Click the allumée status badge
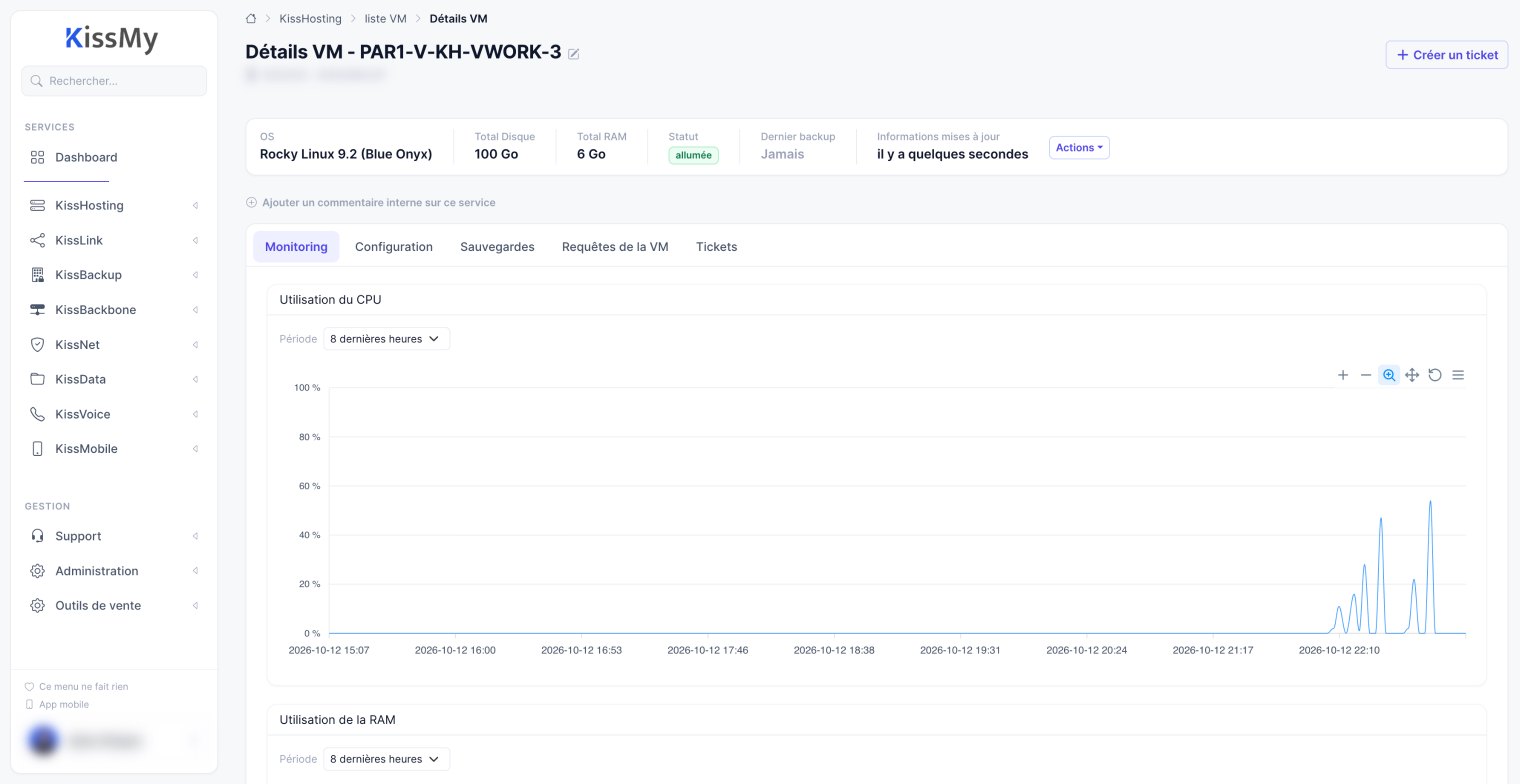 pyautogui.click(x=694, y=156)
